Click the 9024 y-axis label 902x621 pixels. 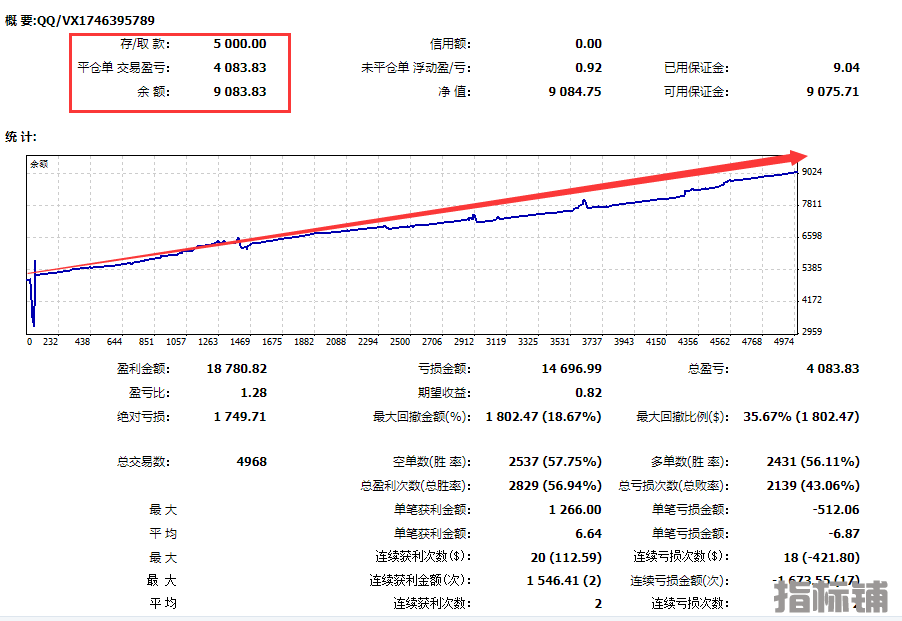[812, 172]
